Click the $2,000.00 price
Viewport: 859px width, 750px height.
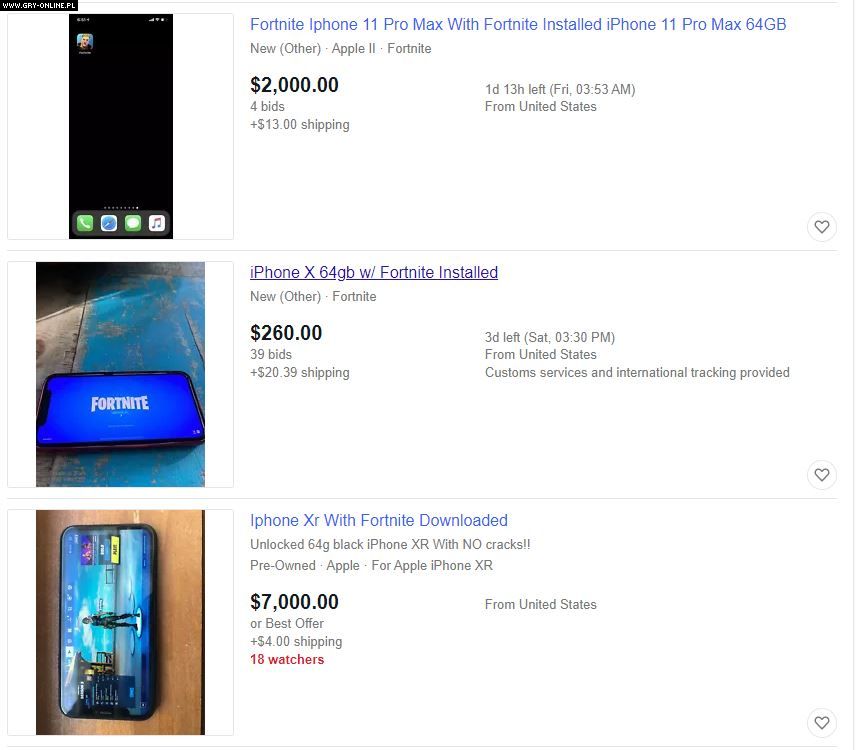(294, 85)
